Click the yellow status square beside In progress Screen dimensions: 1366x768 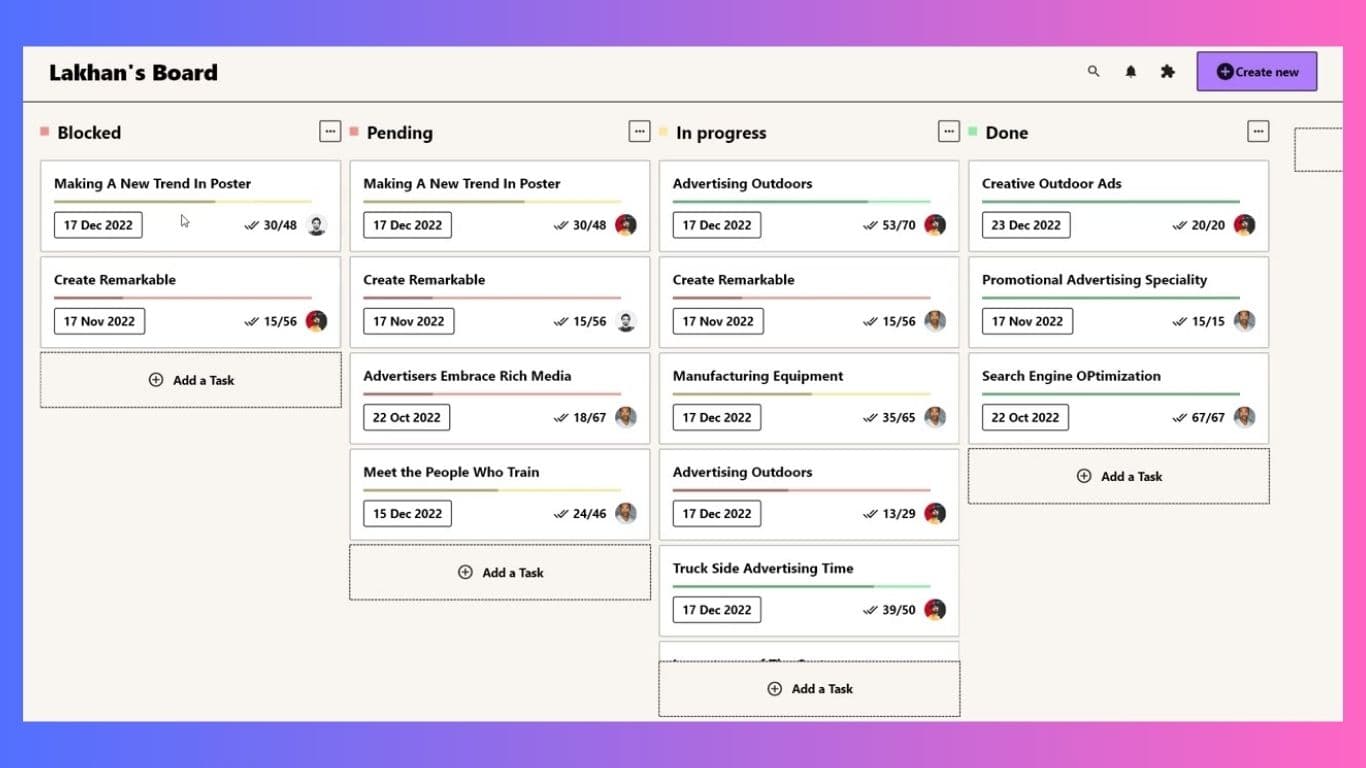tap(662, 131)
